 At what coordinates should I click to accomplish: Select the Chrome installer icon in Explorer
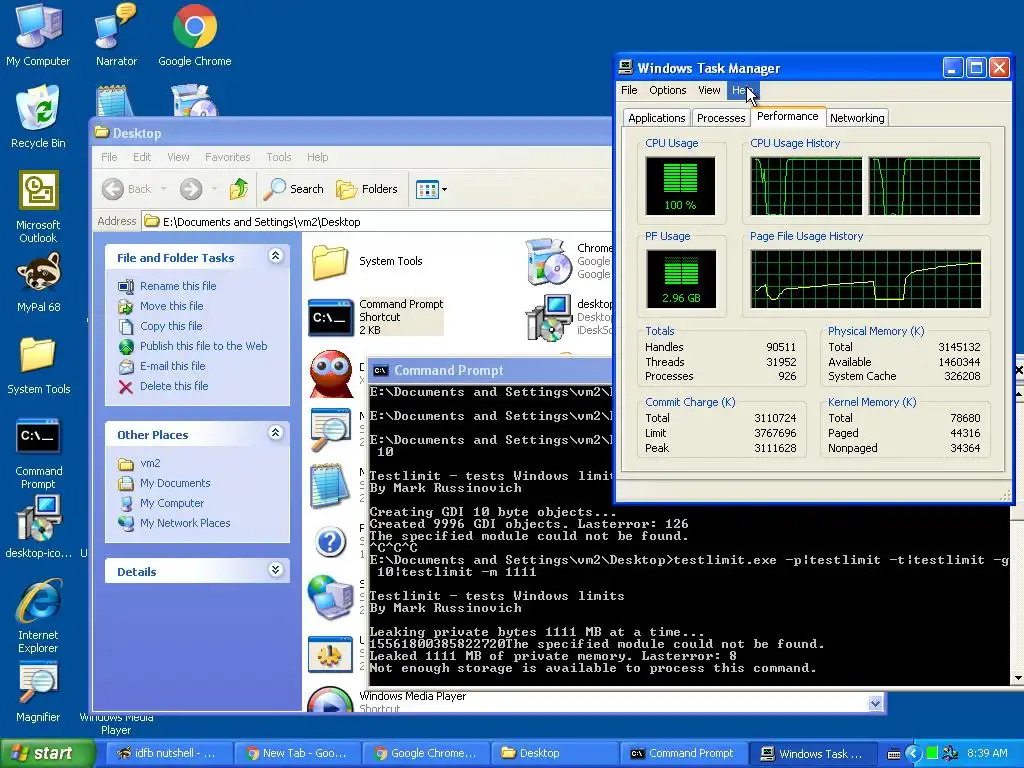coord(549,261)
